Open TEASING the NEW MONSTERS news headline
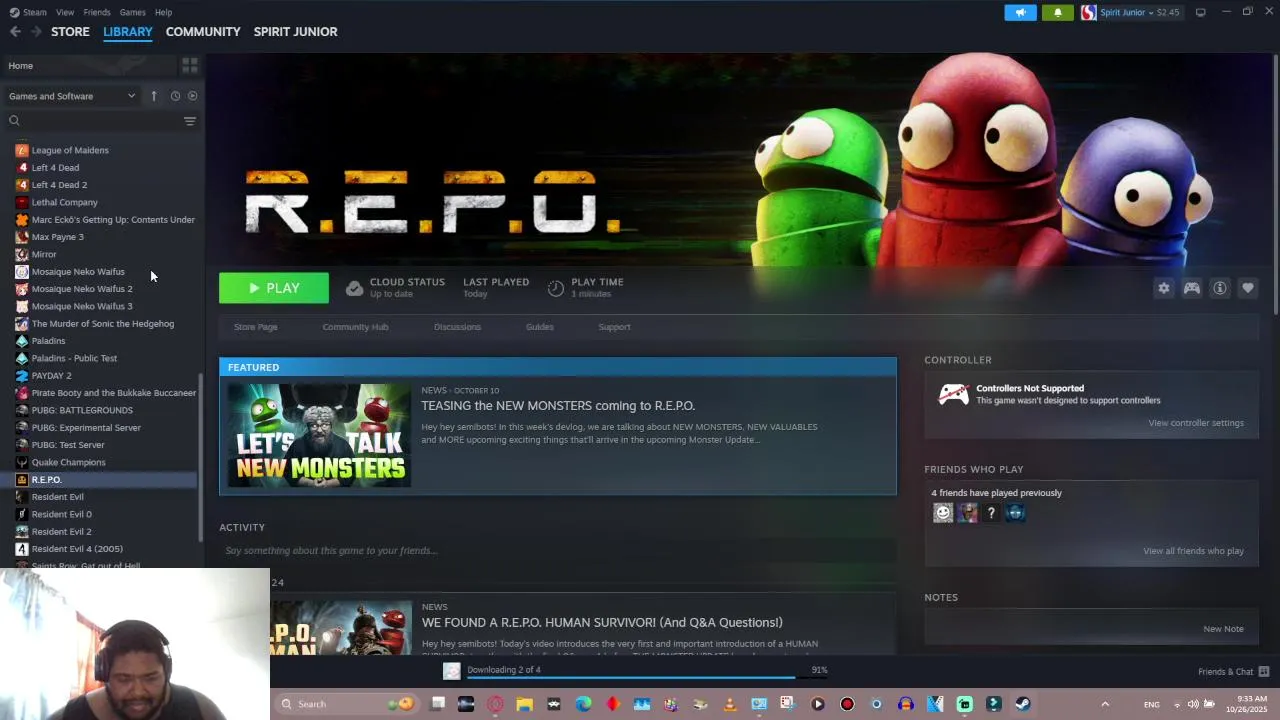 (558, 406)
